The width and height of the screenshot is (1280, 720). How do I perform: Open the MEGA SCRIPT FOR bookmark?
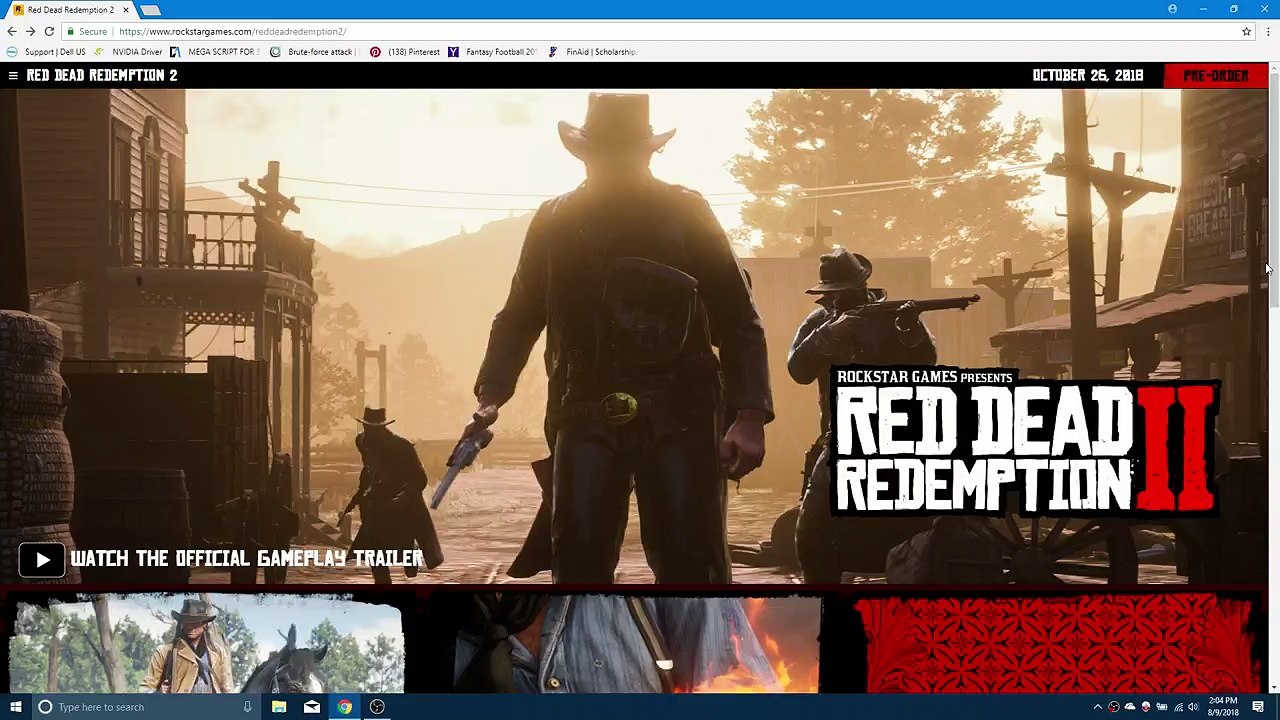215,52
